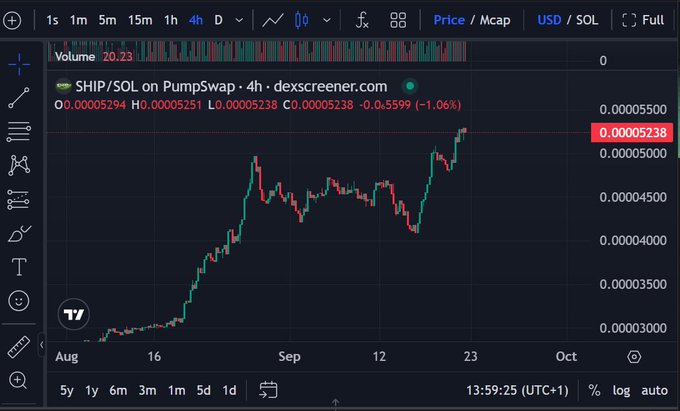Select the 15m timeframe
The height and width of the screenshot is (411, 680).
pyautogui.click(x=140, y=20)
